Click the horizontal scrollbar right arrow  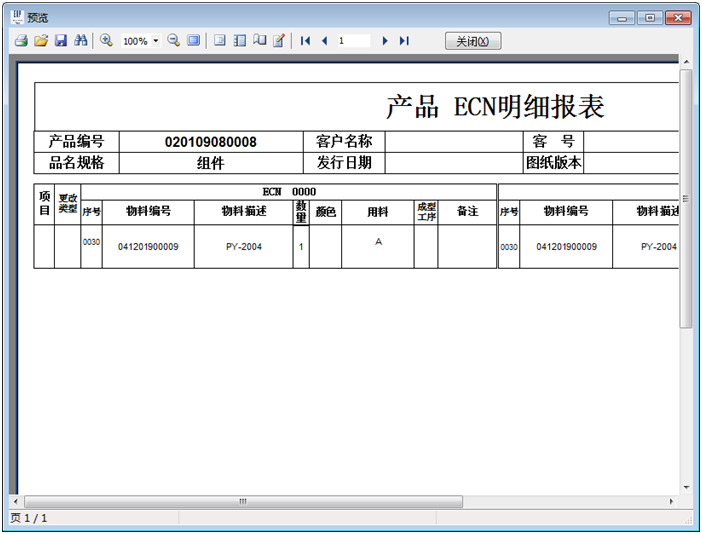(x=671, y=501)
